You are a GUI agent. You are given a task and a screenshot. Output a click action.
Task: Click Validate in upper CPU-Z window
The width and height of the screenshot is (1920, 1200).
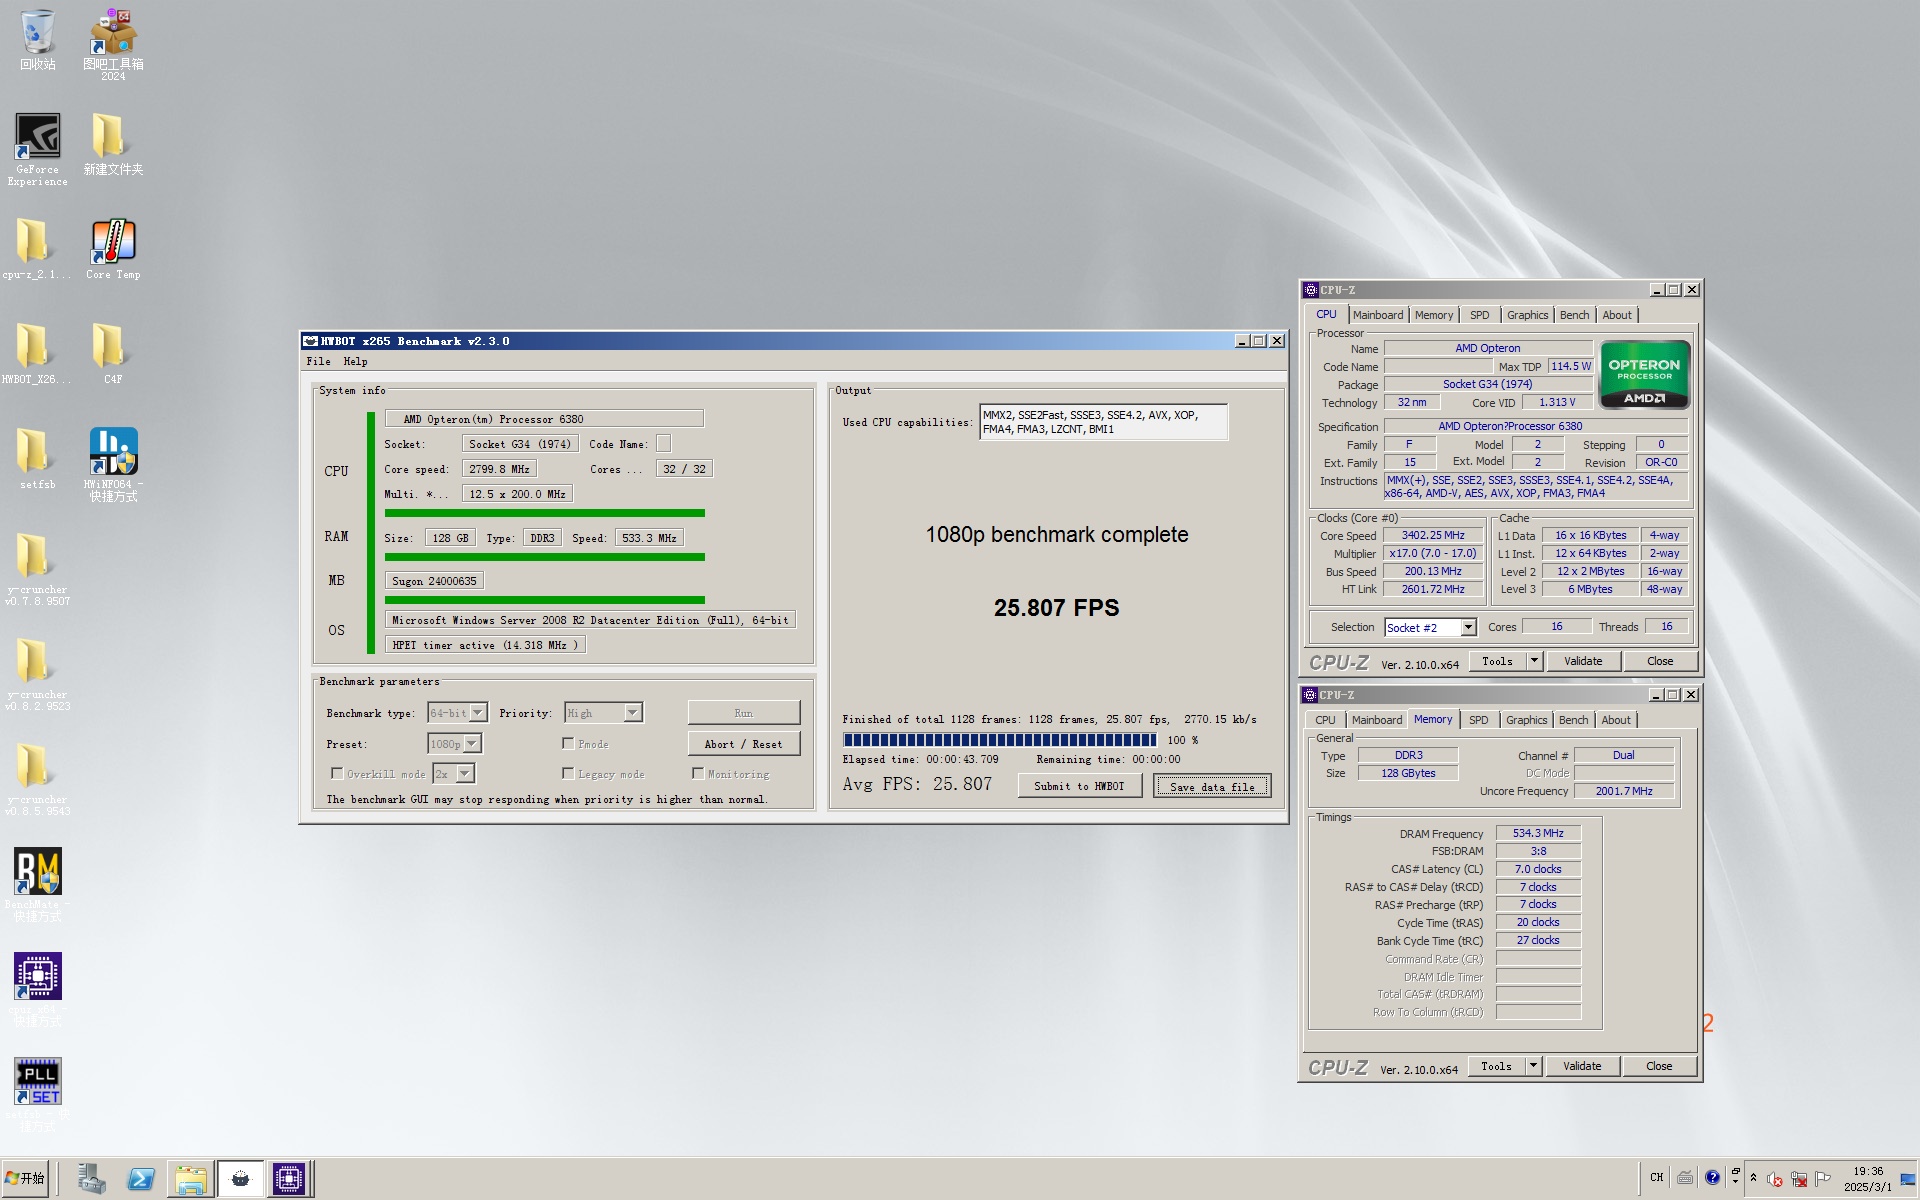coord(1583,661)
